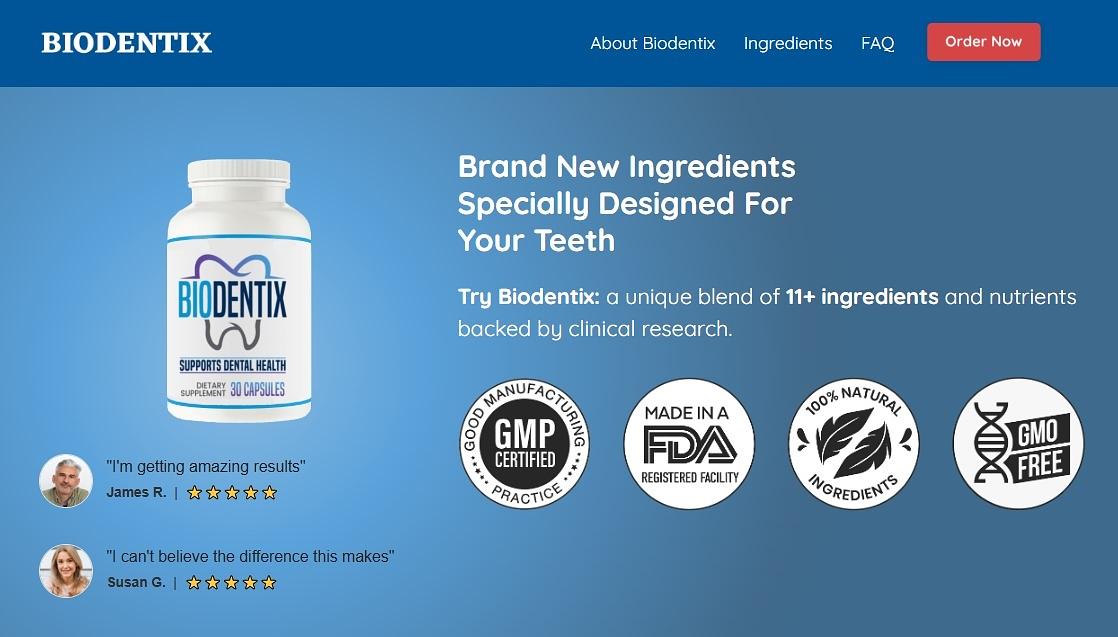
Task: Go to the Ingredients nav link
Action: click(788, 44)
